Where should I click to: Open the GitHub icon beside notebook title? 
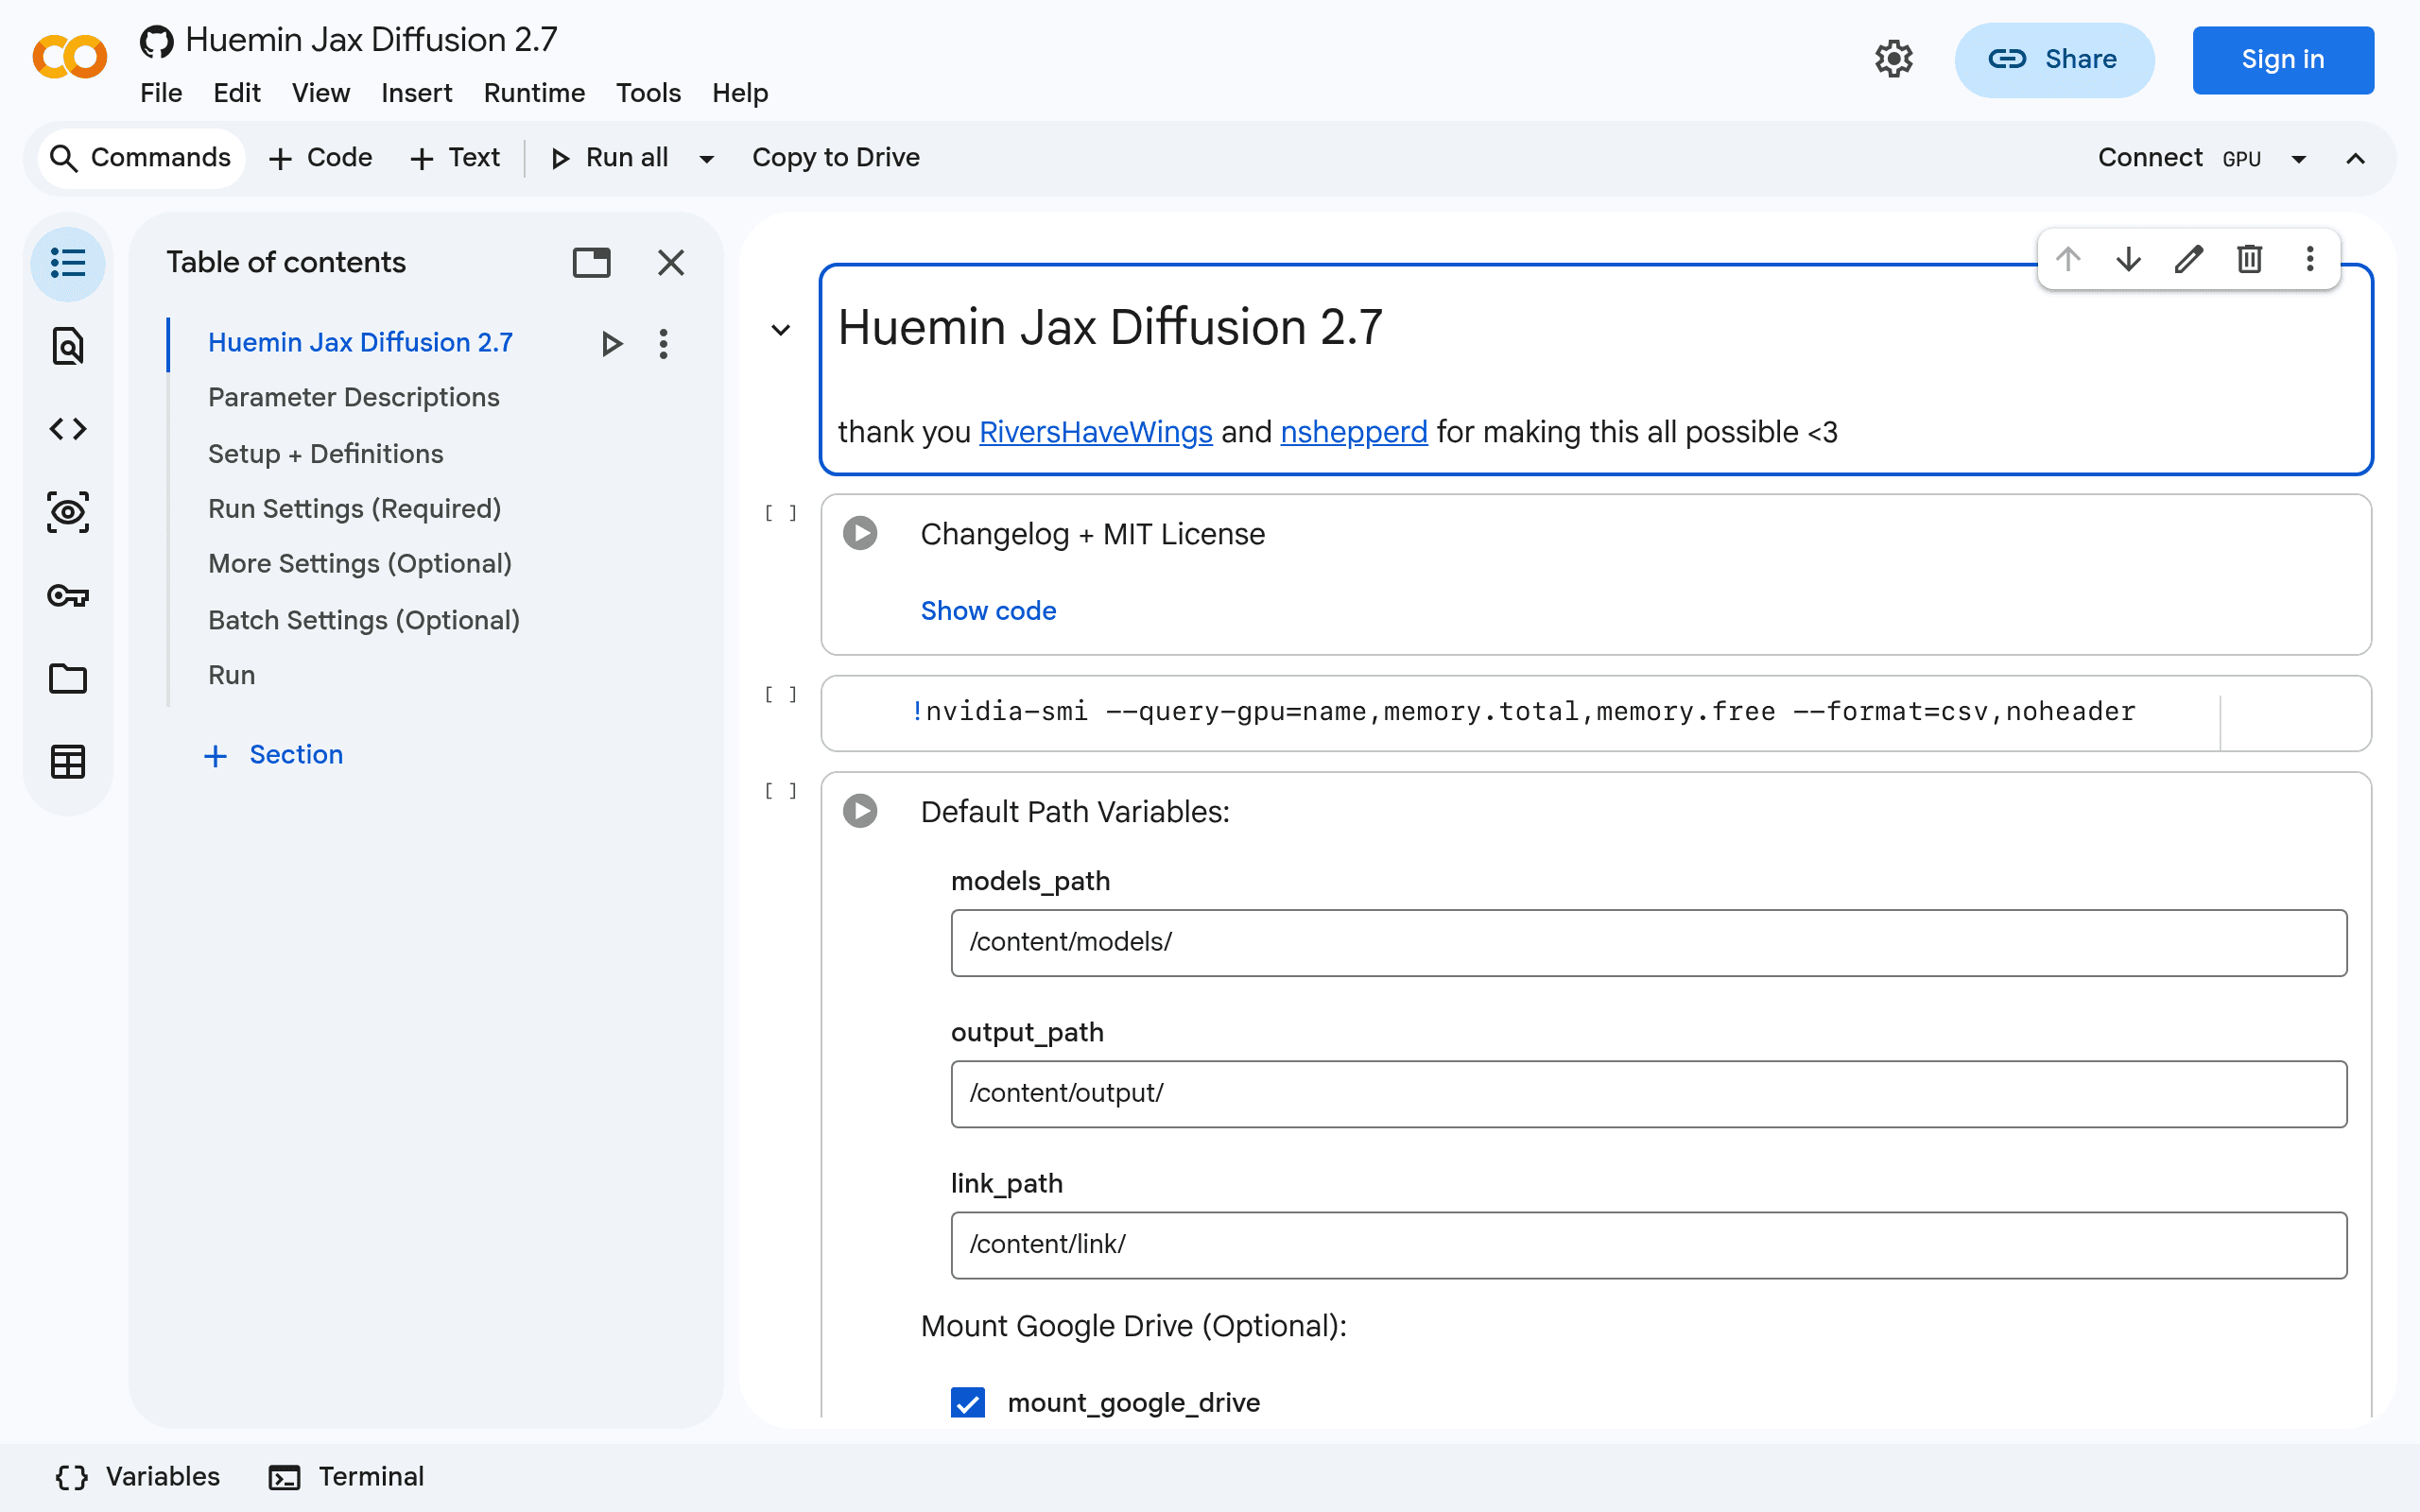pos(156,41)
